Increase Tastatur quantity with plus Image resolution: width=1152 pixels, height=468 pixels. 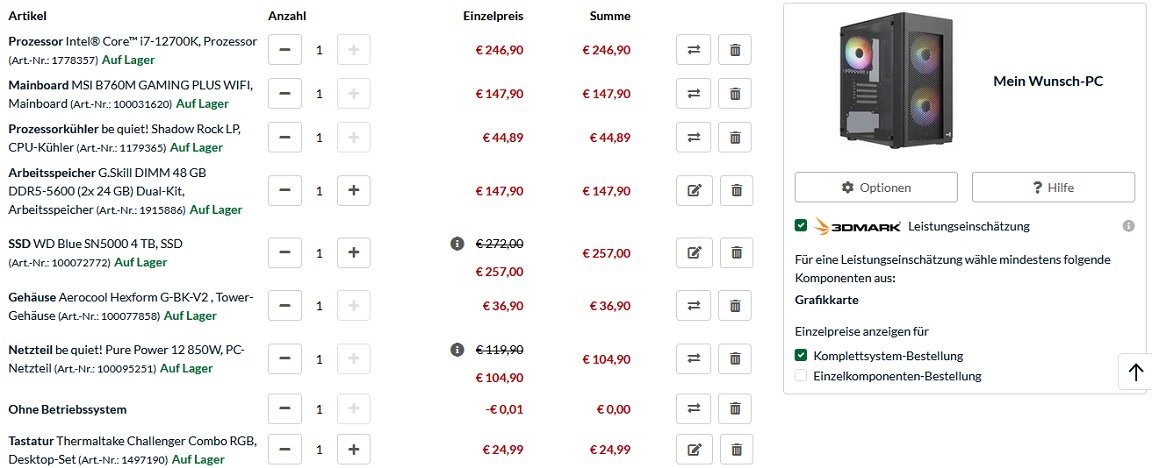click(353, 450)
